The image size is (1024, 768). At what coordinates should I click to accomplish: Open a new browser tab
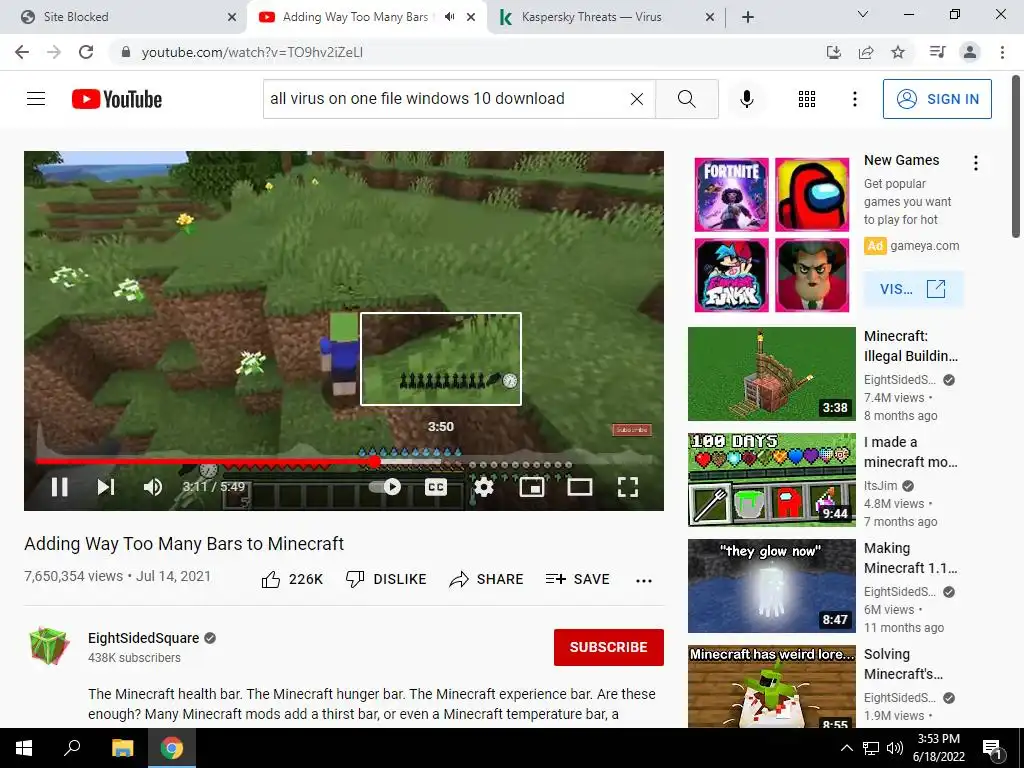pyautogui.click(x=748, y=17)
